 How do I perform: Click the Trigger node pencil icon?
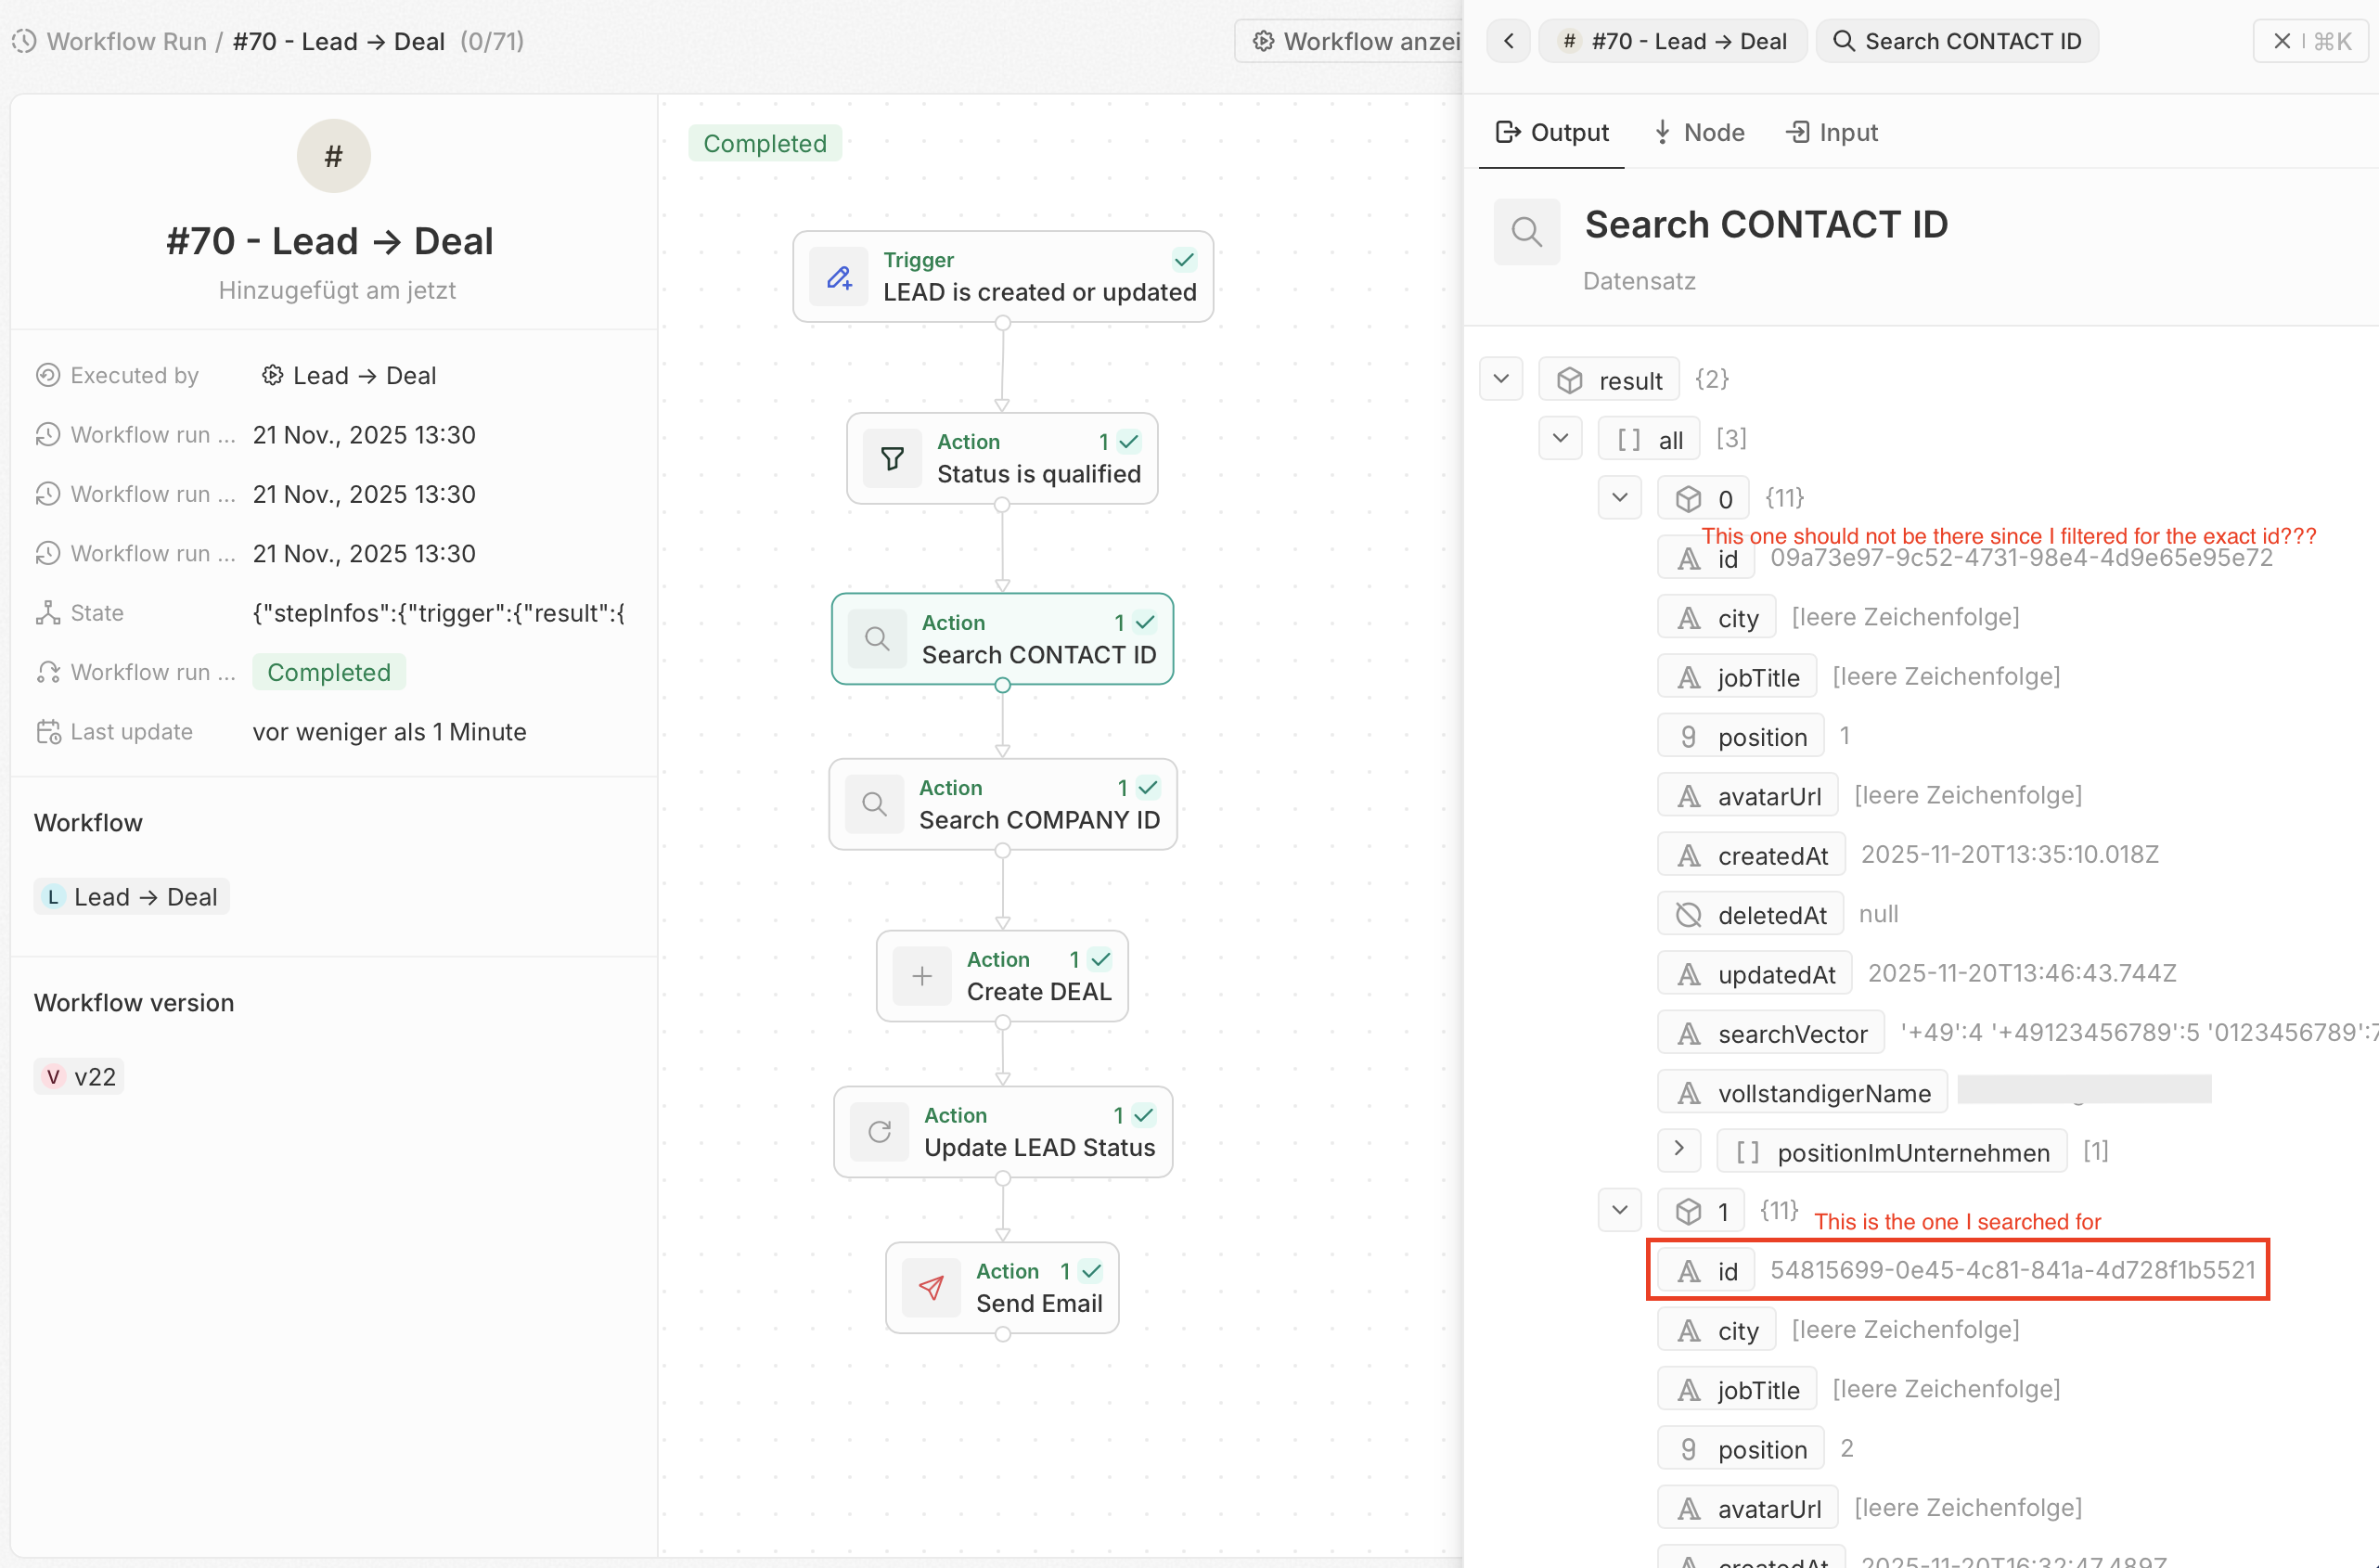(839, 277)
